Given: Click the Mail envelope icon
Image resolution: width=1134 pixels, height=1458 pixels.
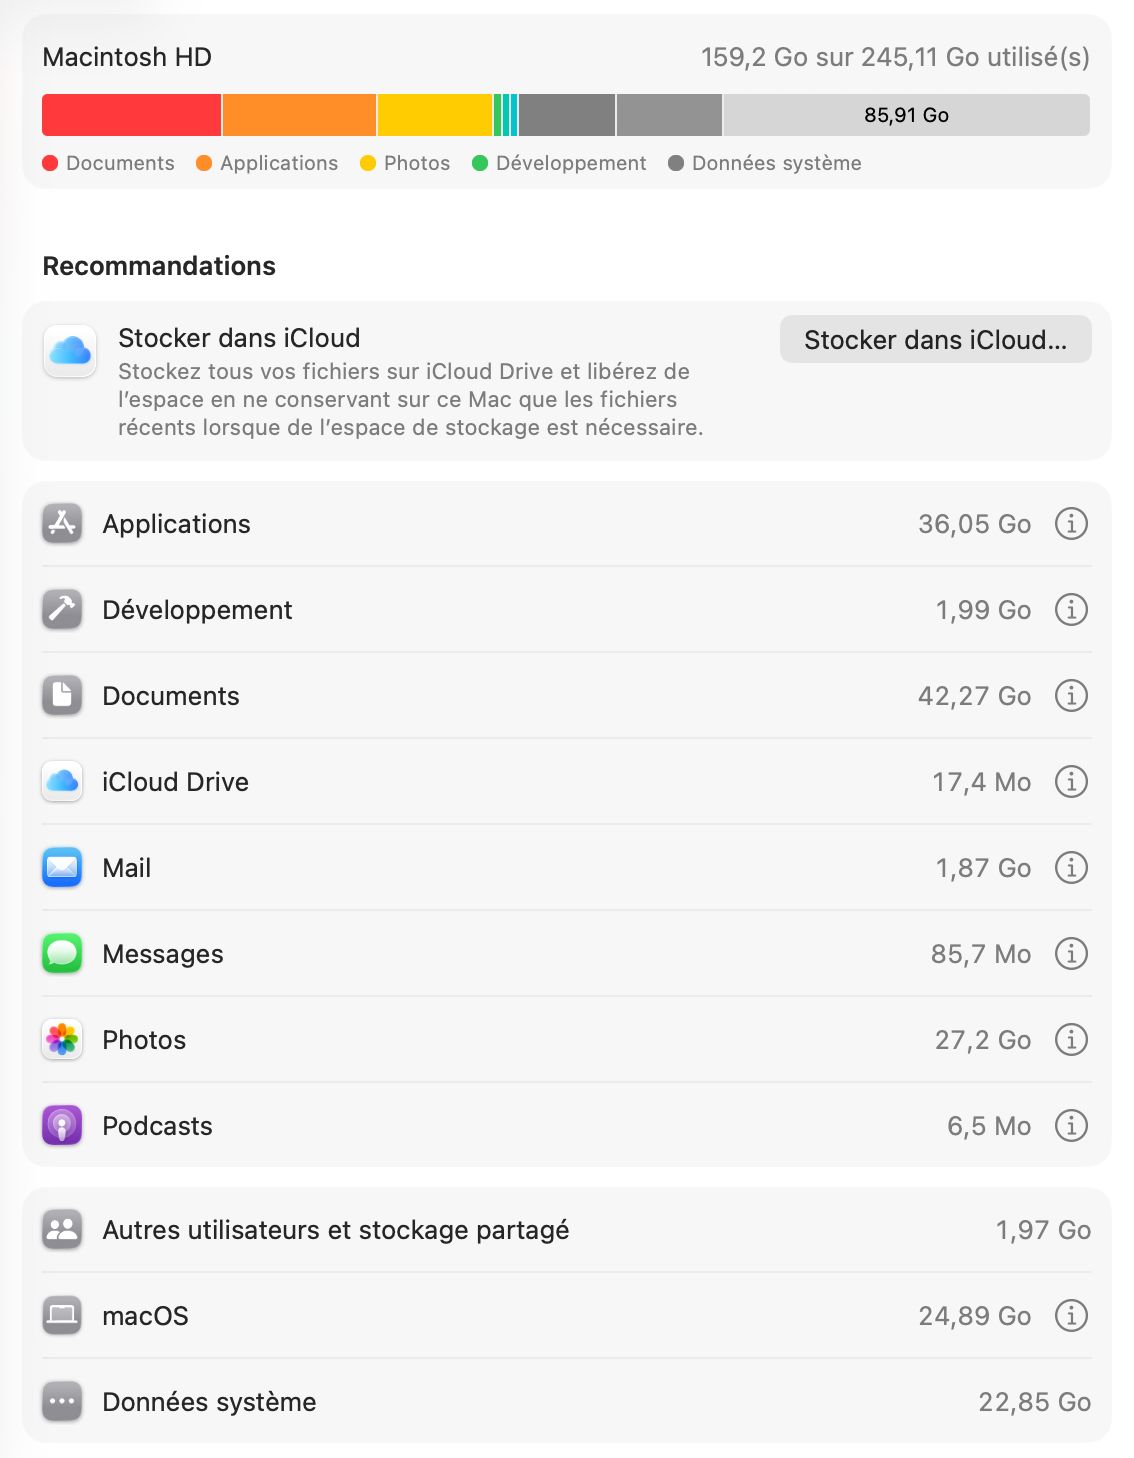Looking at the screenshot, I should pos(62,868).
